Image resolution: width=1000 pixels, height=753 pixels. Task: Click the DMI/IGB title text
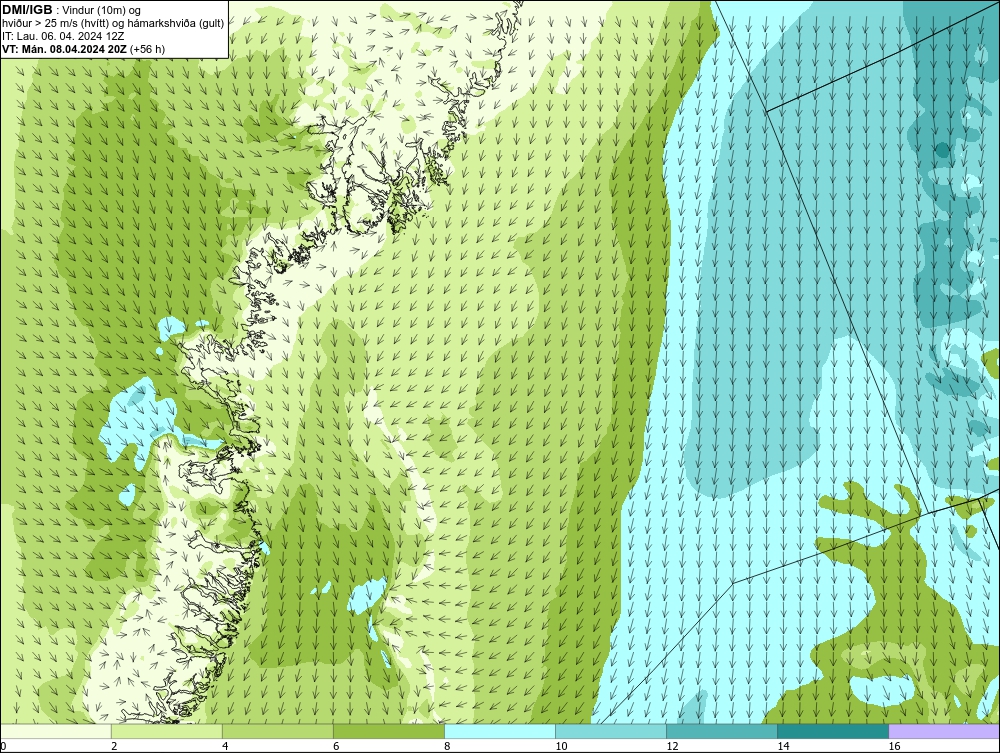click(27, 10)
